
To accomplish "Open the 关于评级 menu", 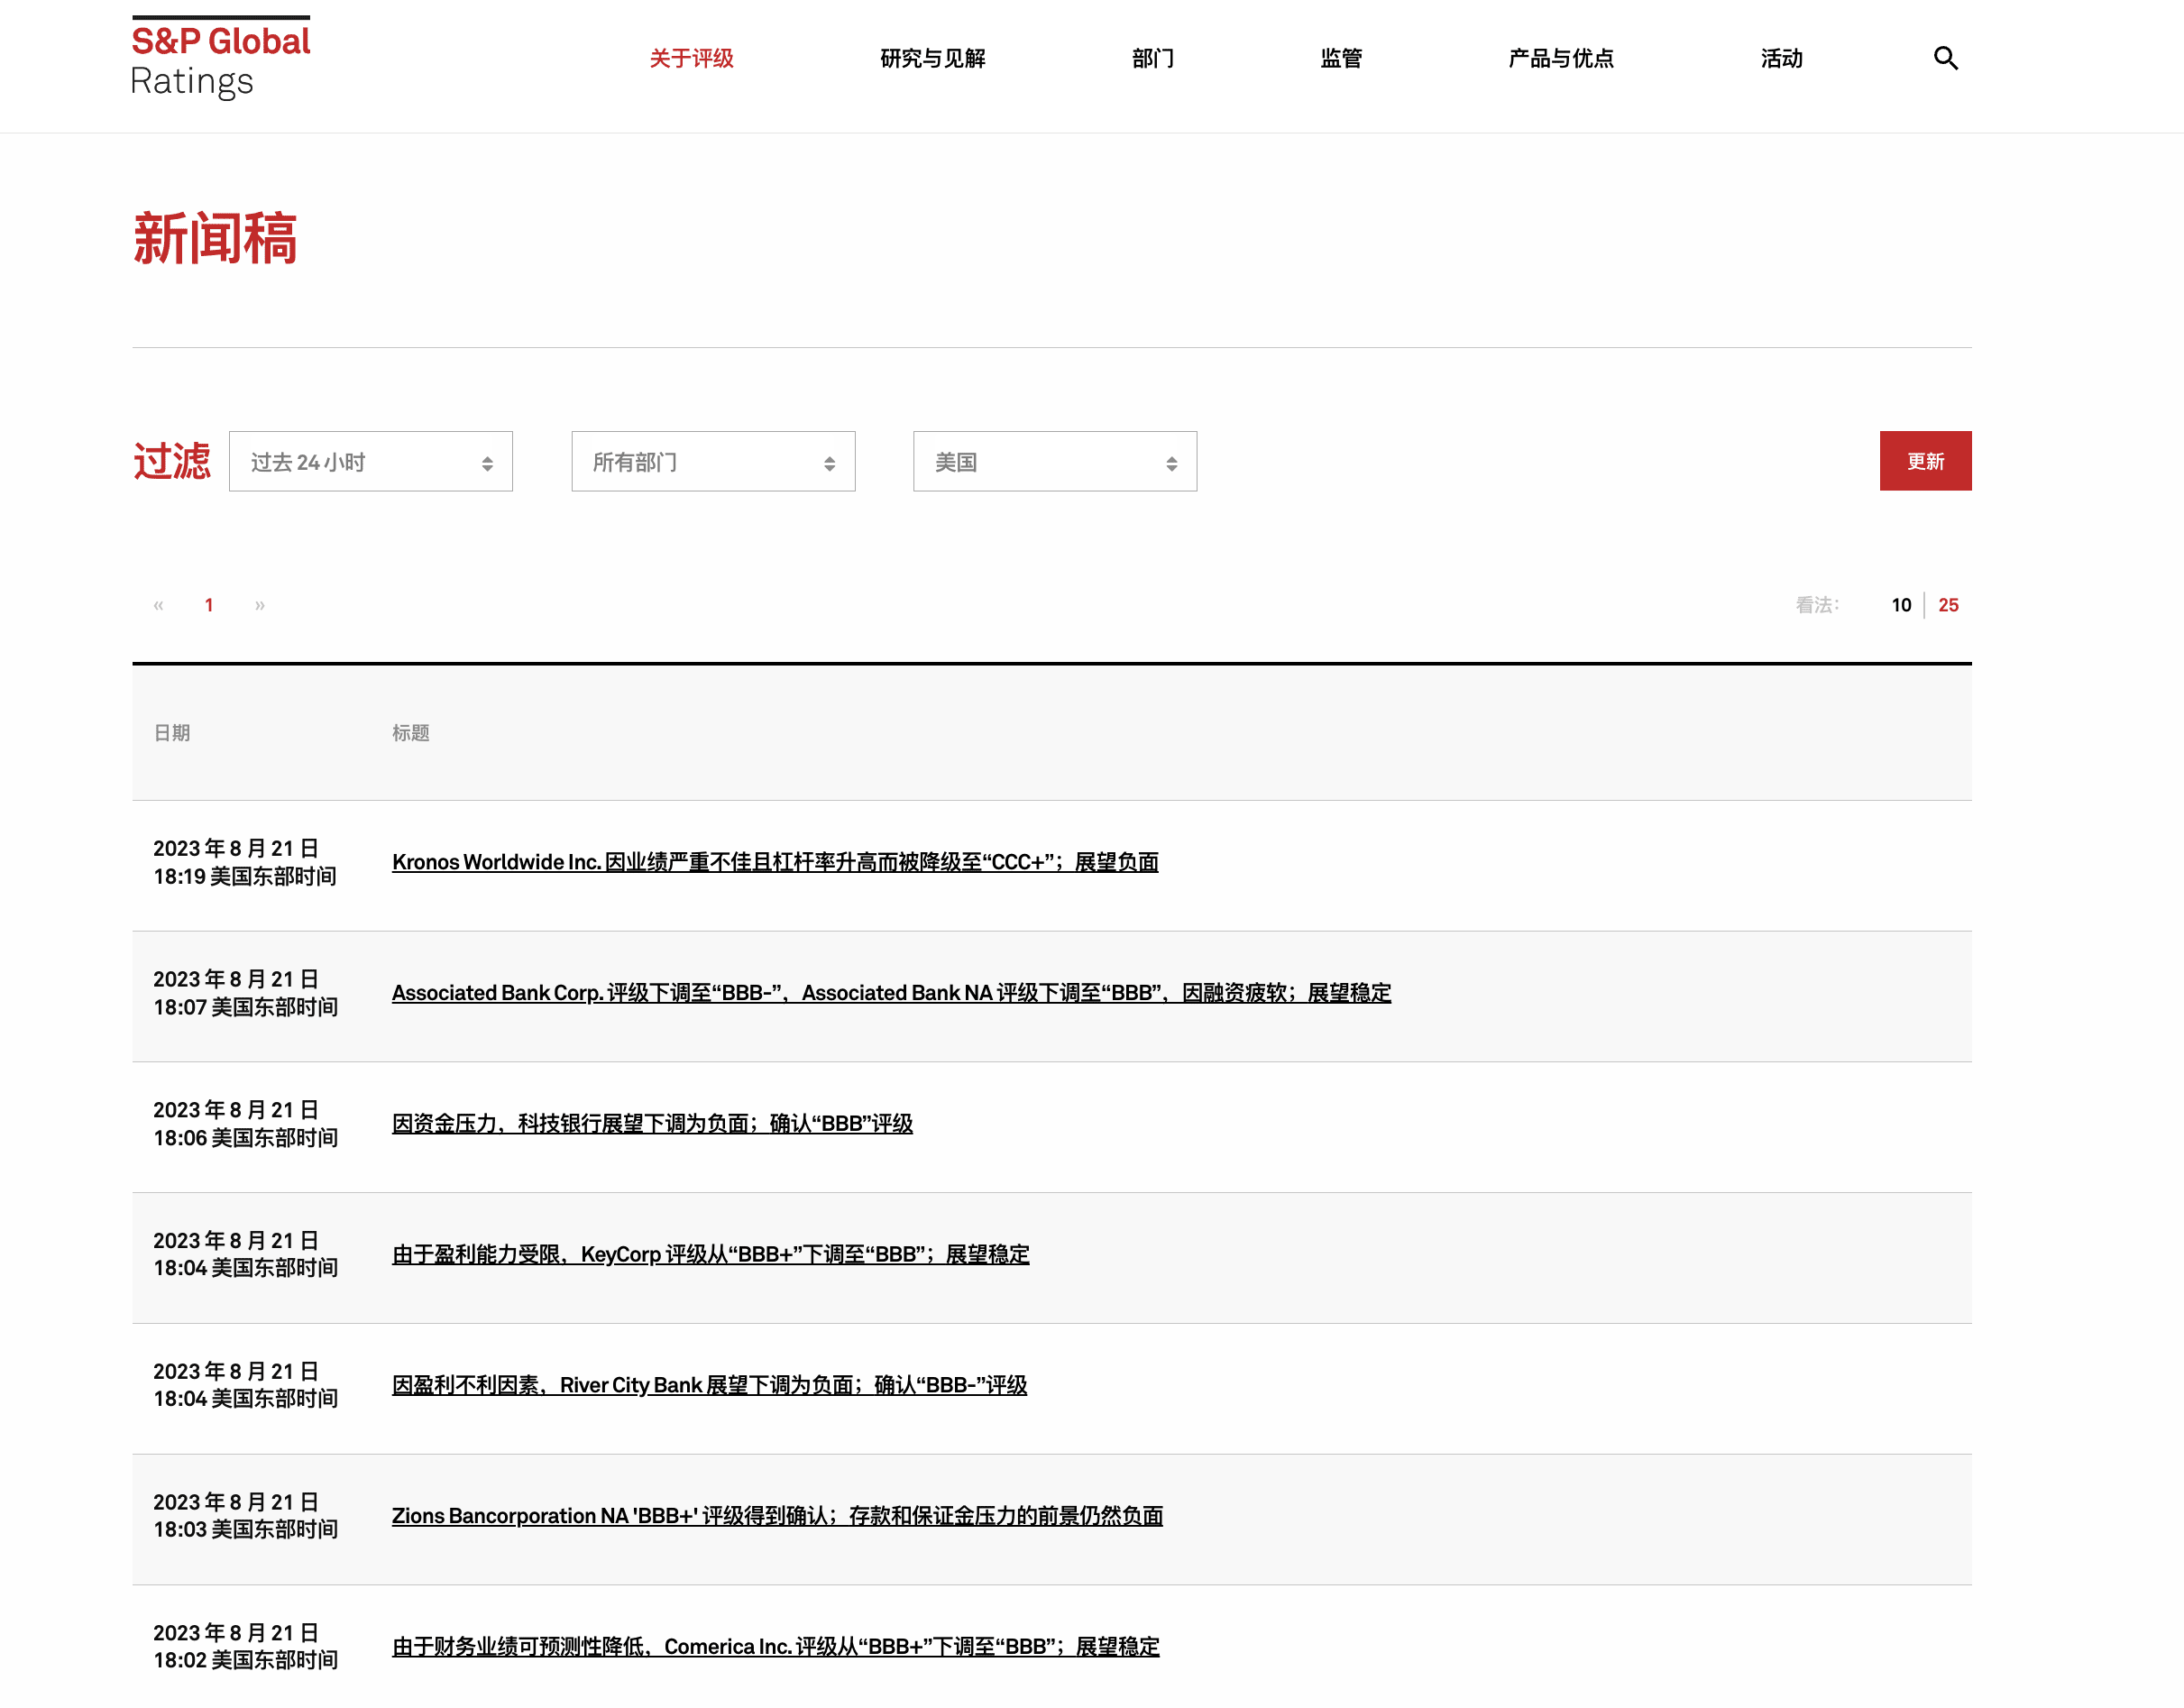I will click(x=691, y=58).
